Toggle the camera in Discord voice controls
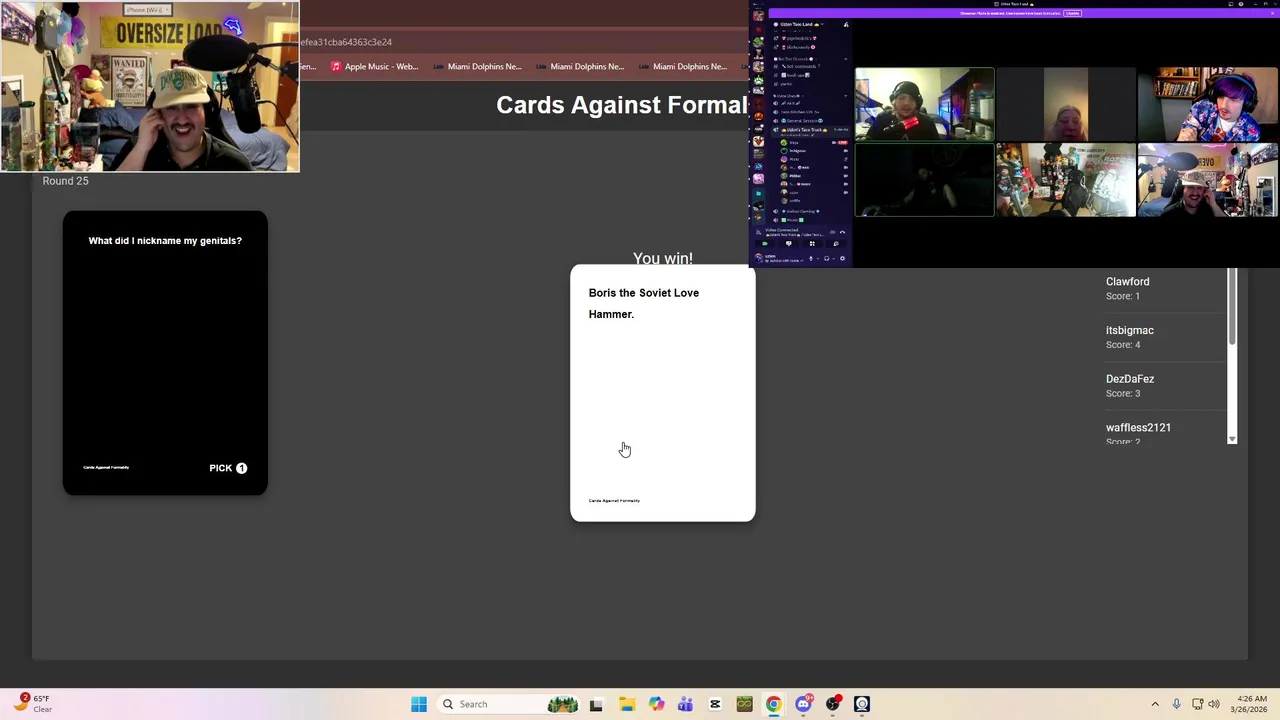Image resolution: width=1280 pixels, height=720 pixels. coord(765,244)
